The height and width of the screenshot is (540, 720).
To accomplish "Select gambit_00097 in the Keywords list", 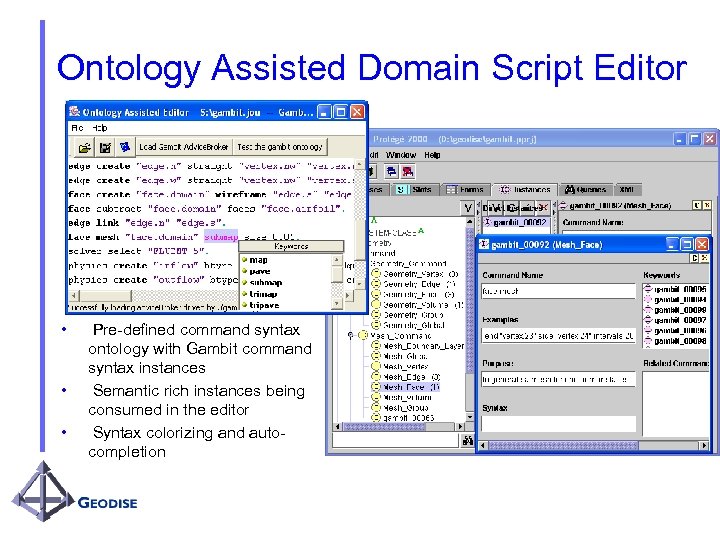I will [x=675, y=320].
